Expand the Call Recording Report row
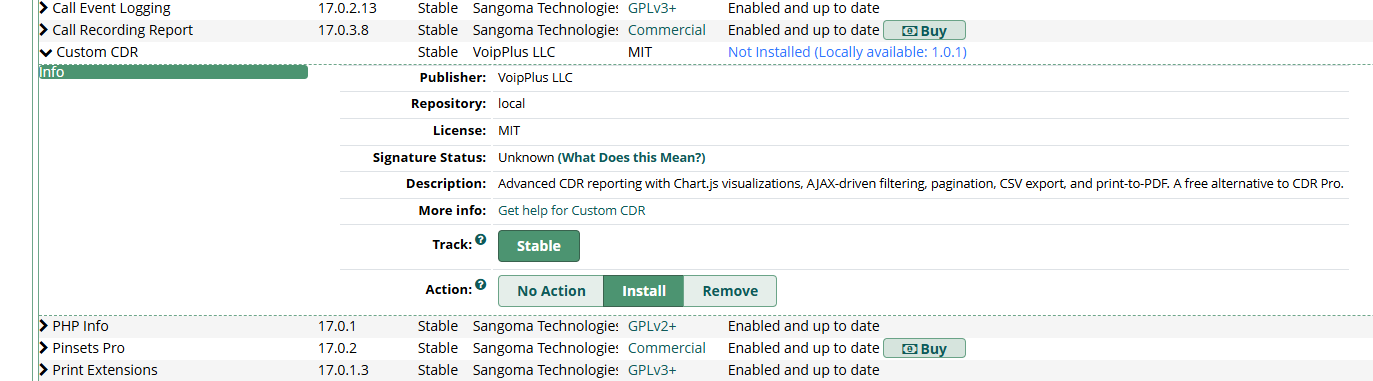Screen dimensions: 1373x381 (x=44, y=30)
